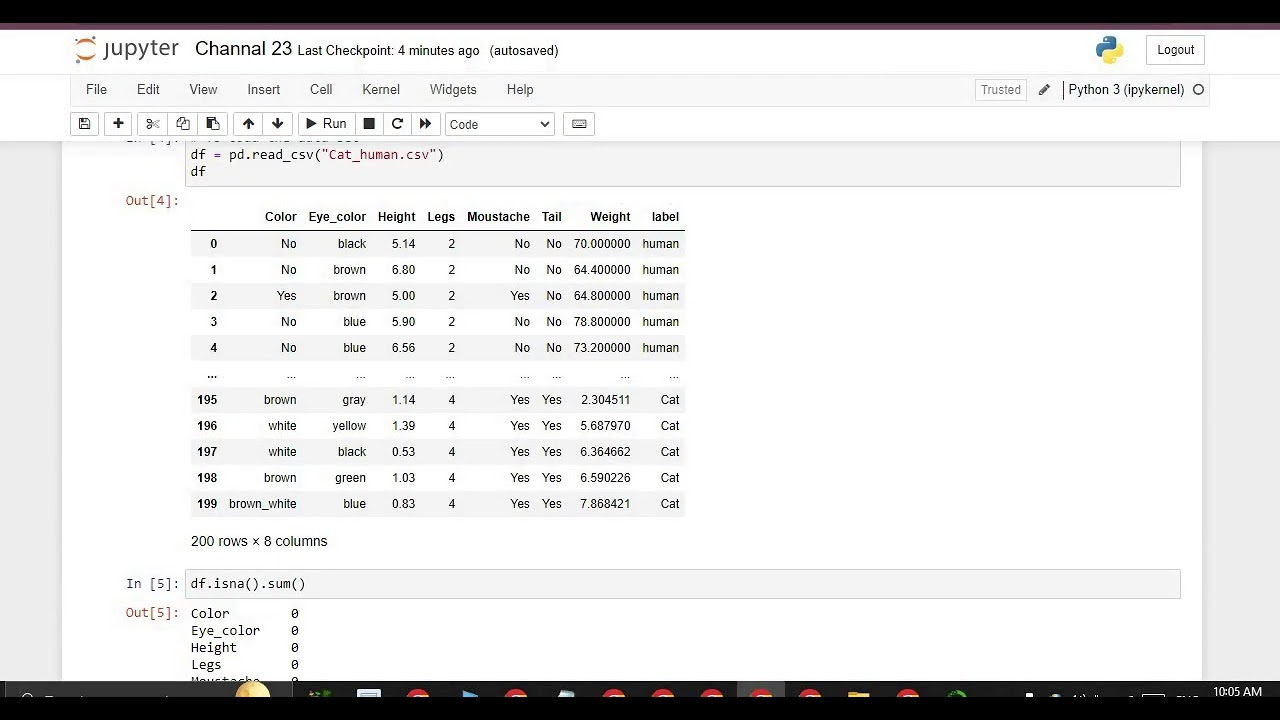Click the 200 rows × 8 columns summary

coord(259,541)
